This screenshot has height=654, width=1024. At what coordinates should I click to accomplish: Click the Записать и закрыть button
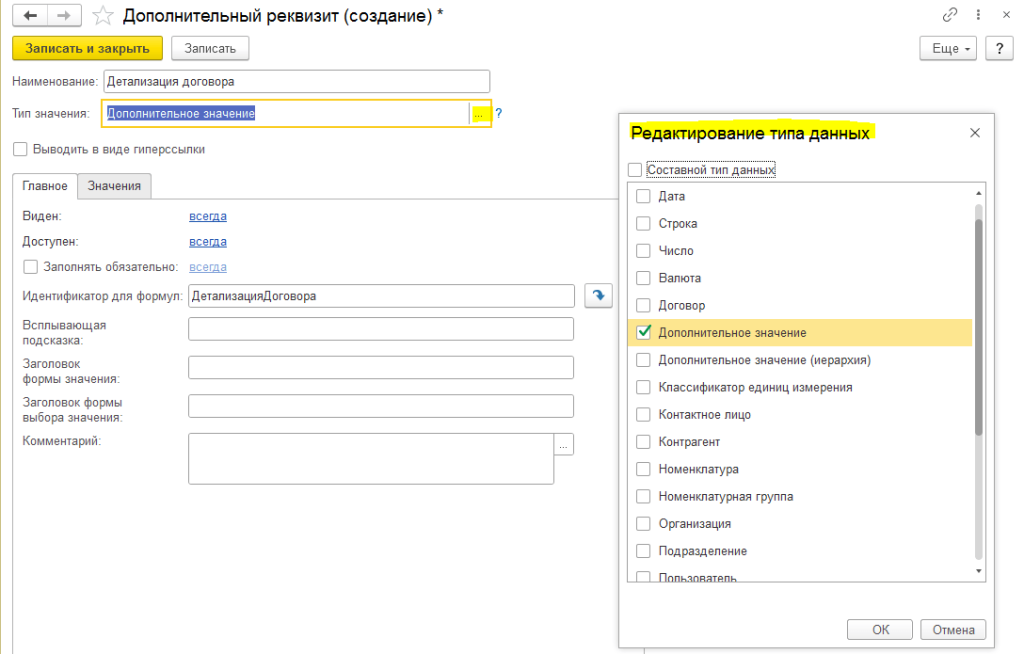coord(88,48)
